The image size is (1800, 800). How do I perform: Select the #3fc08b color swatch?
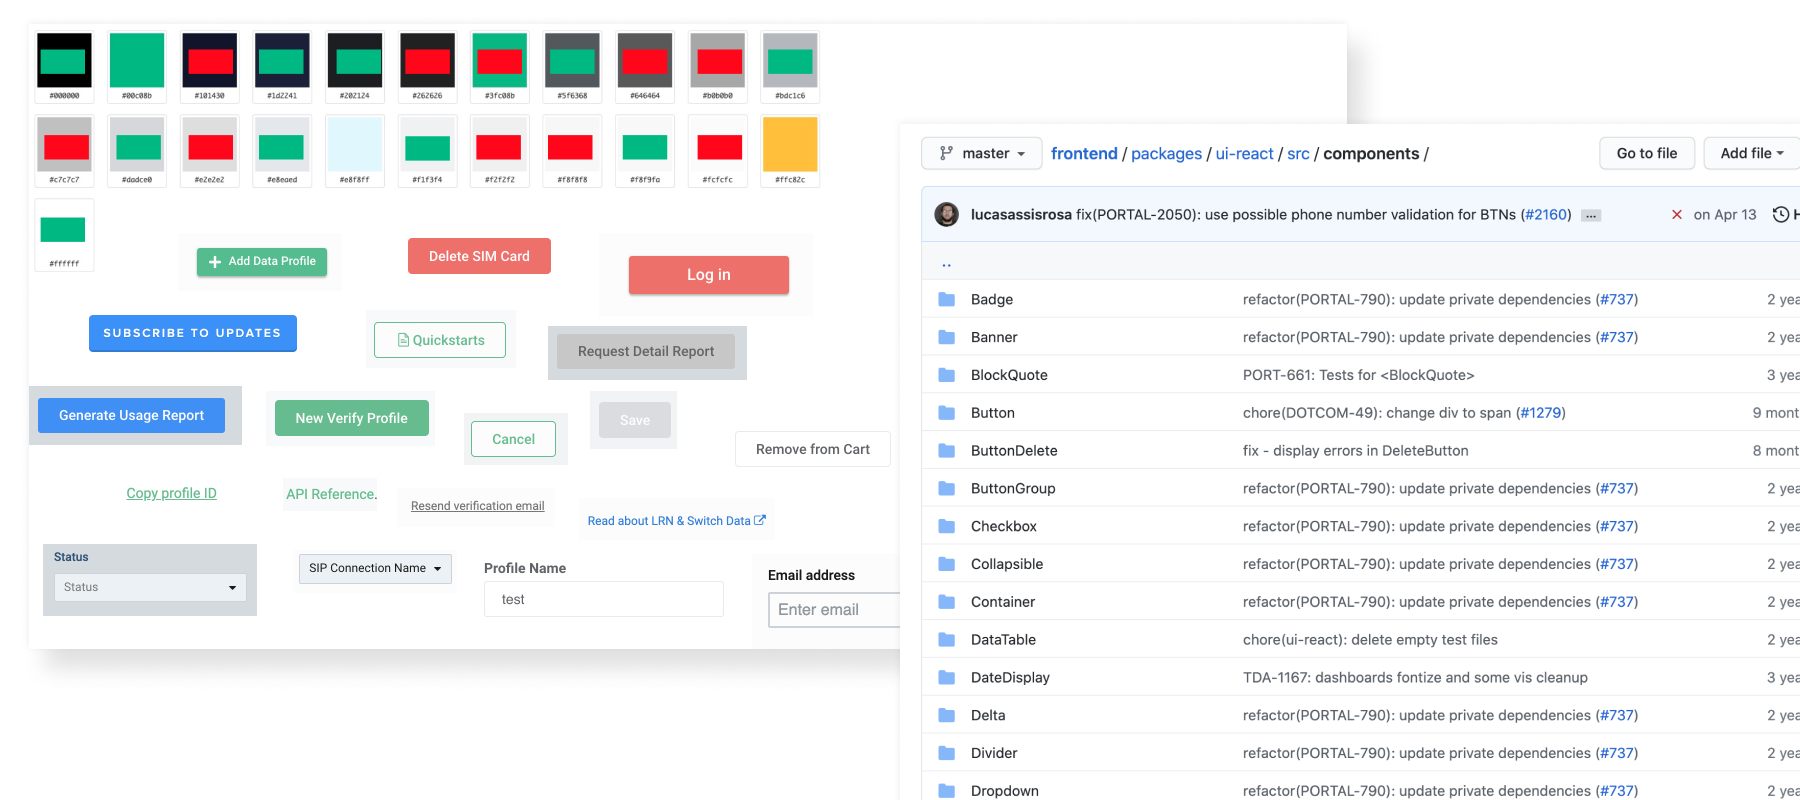[500, 68]
